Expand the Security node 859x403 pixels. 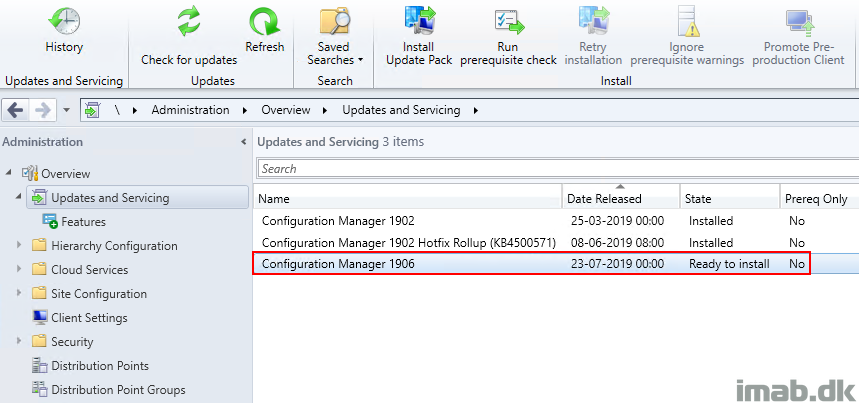click(19, 341)
